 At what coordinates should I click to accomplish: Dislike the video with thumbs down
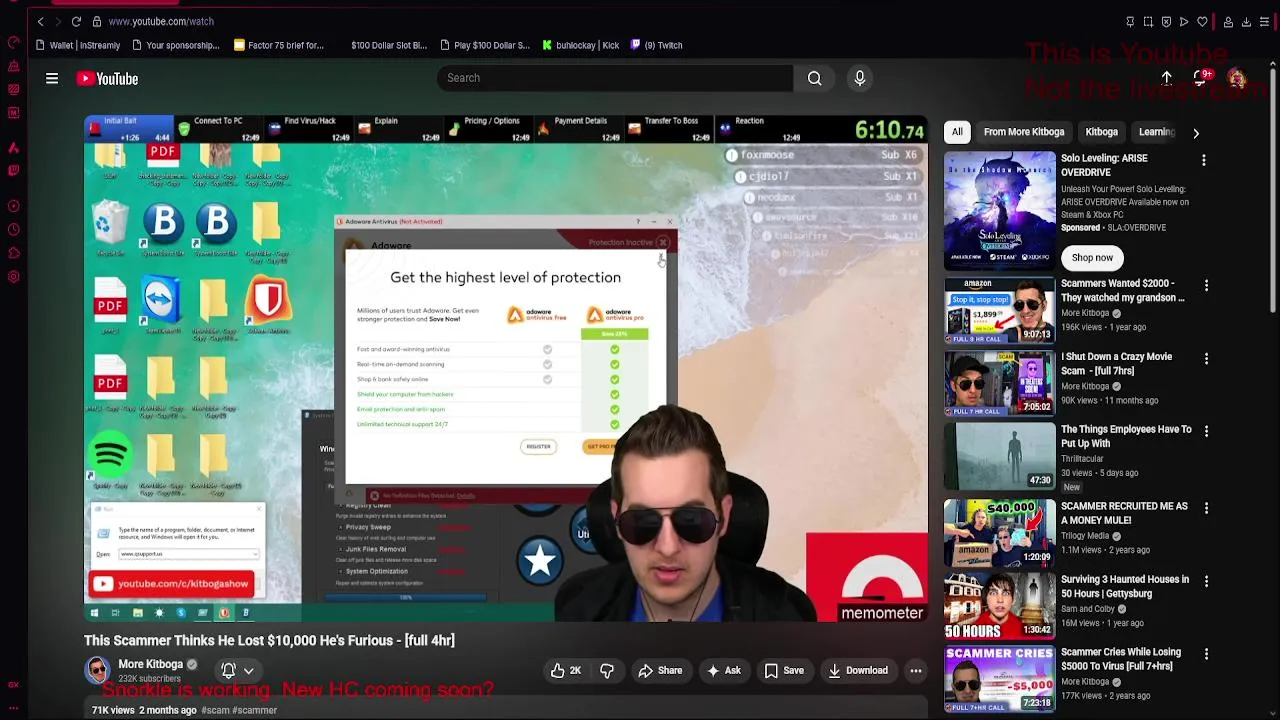(607, 671)
